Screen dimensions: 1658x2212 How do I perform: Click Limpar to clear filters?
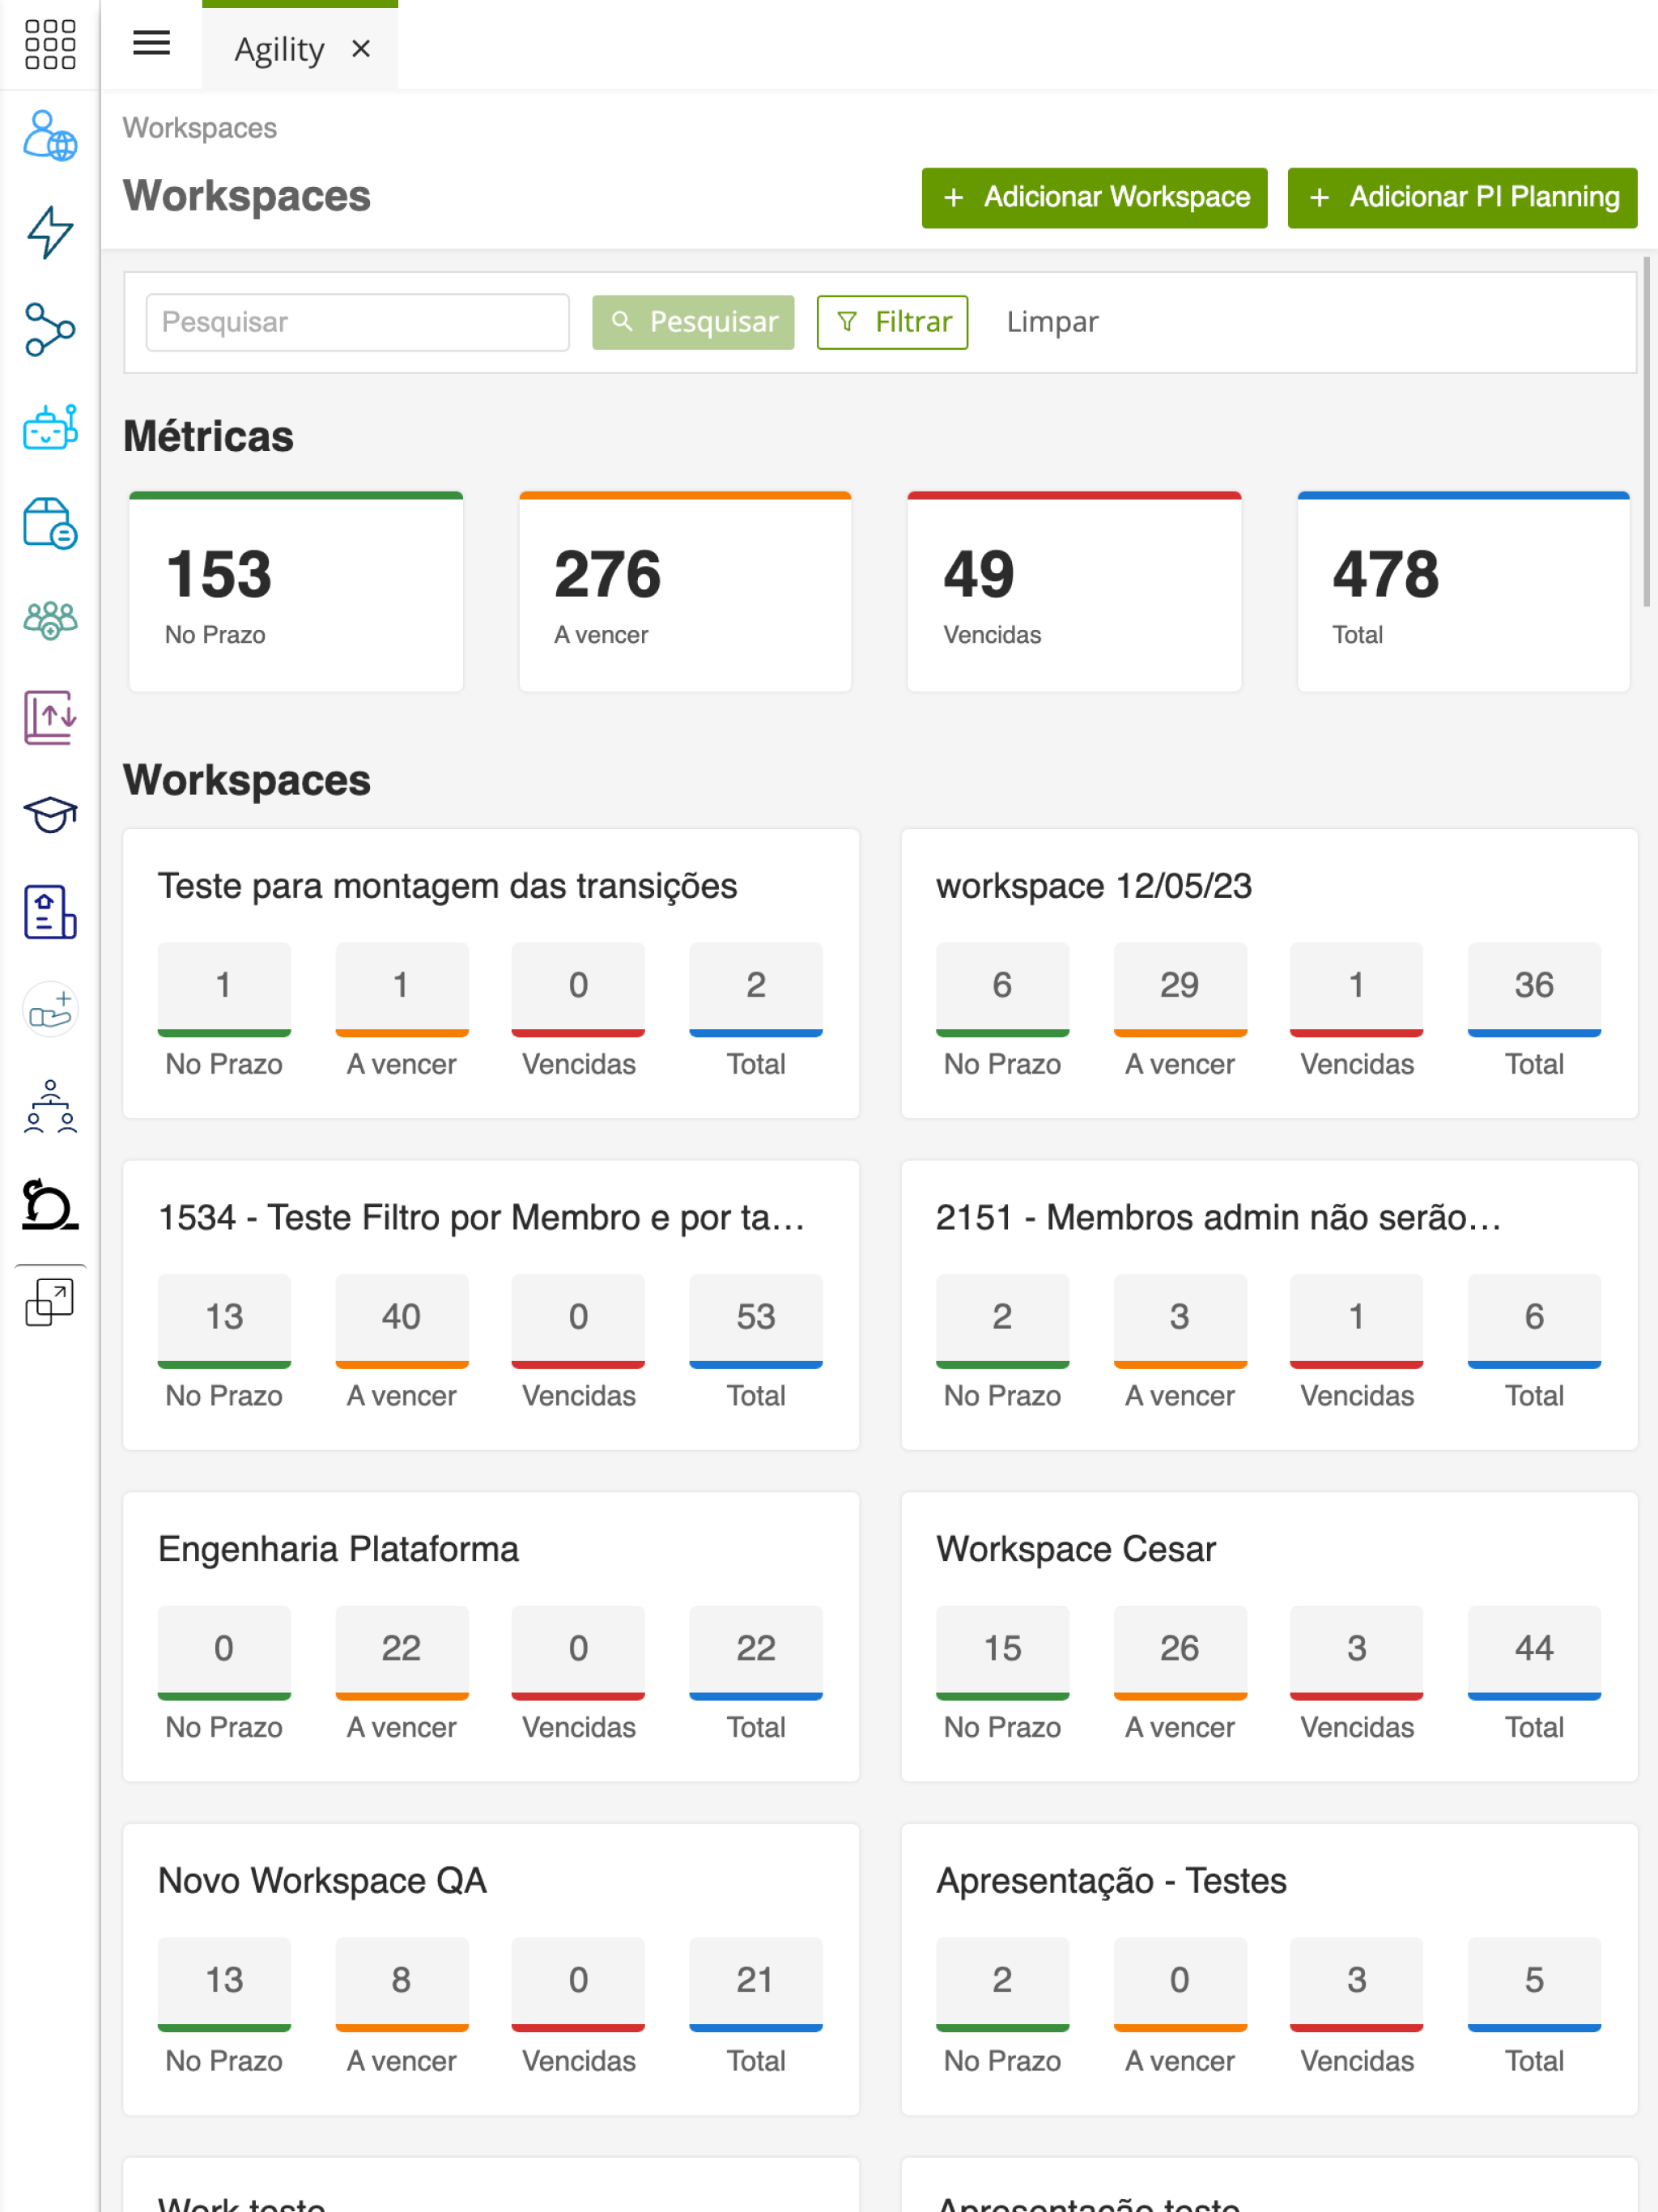click(x=1052, y=322)
